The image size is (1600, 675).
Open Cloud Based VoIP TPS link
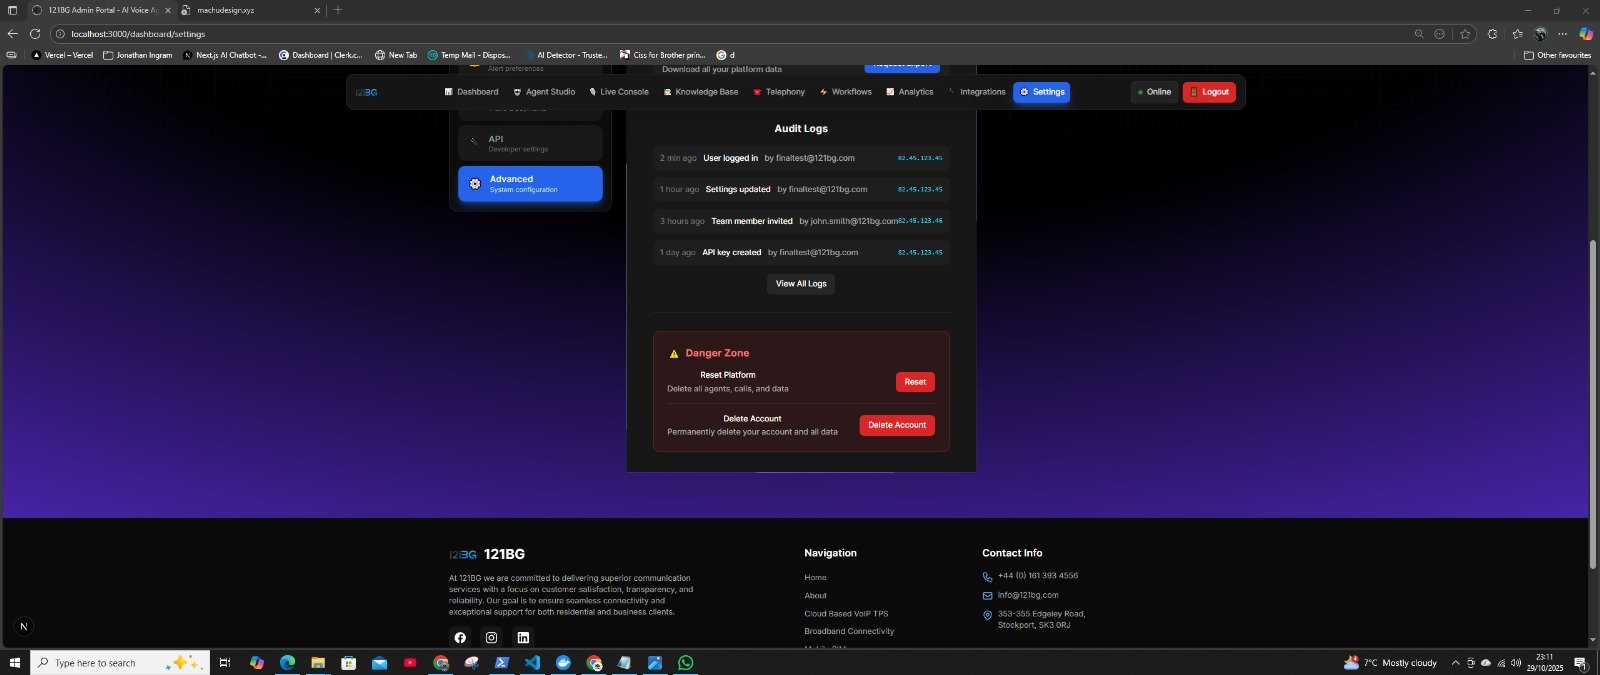[846, 614]
